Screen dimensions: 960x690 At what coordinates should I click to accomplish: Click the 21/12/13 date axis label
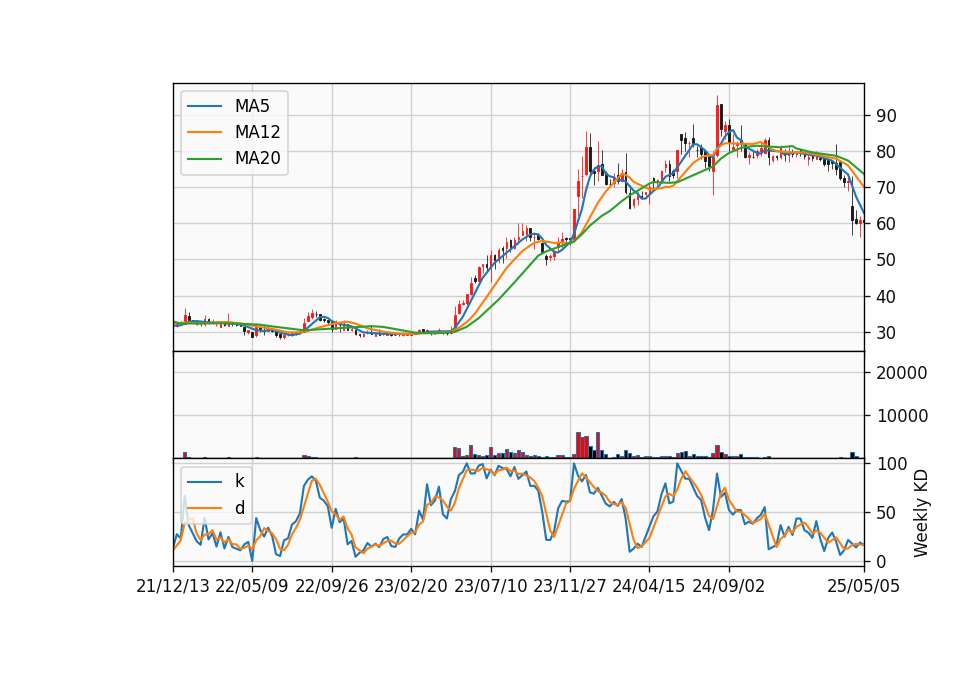(x=173, y=587)
